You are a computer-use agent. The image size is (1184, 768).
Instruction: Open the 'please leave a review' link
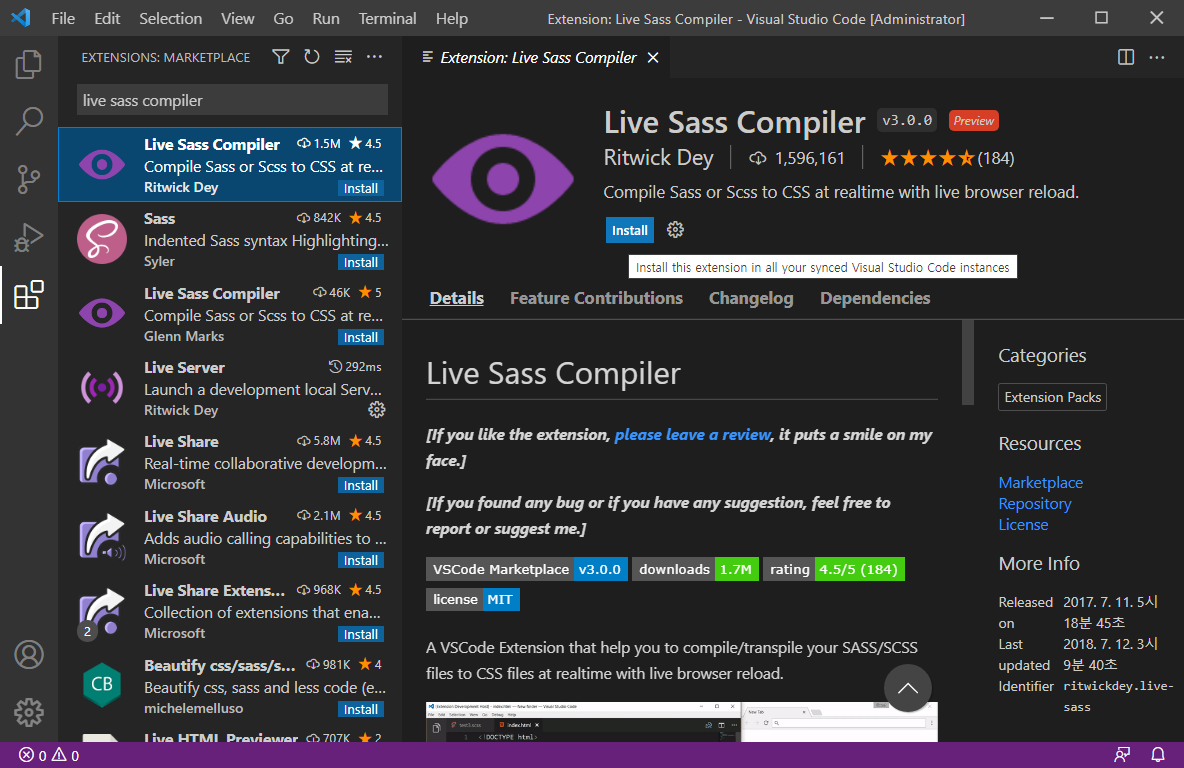click(x=692, y=435)
